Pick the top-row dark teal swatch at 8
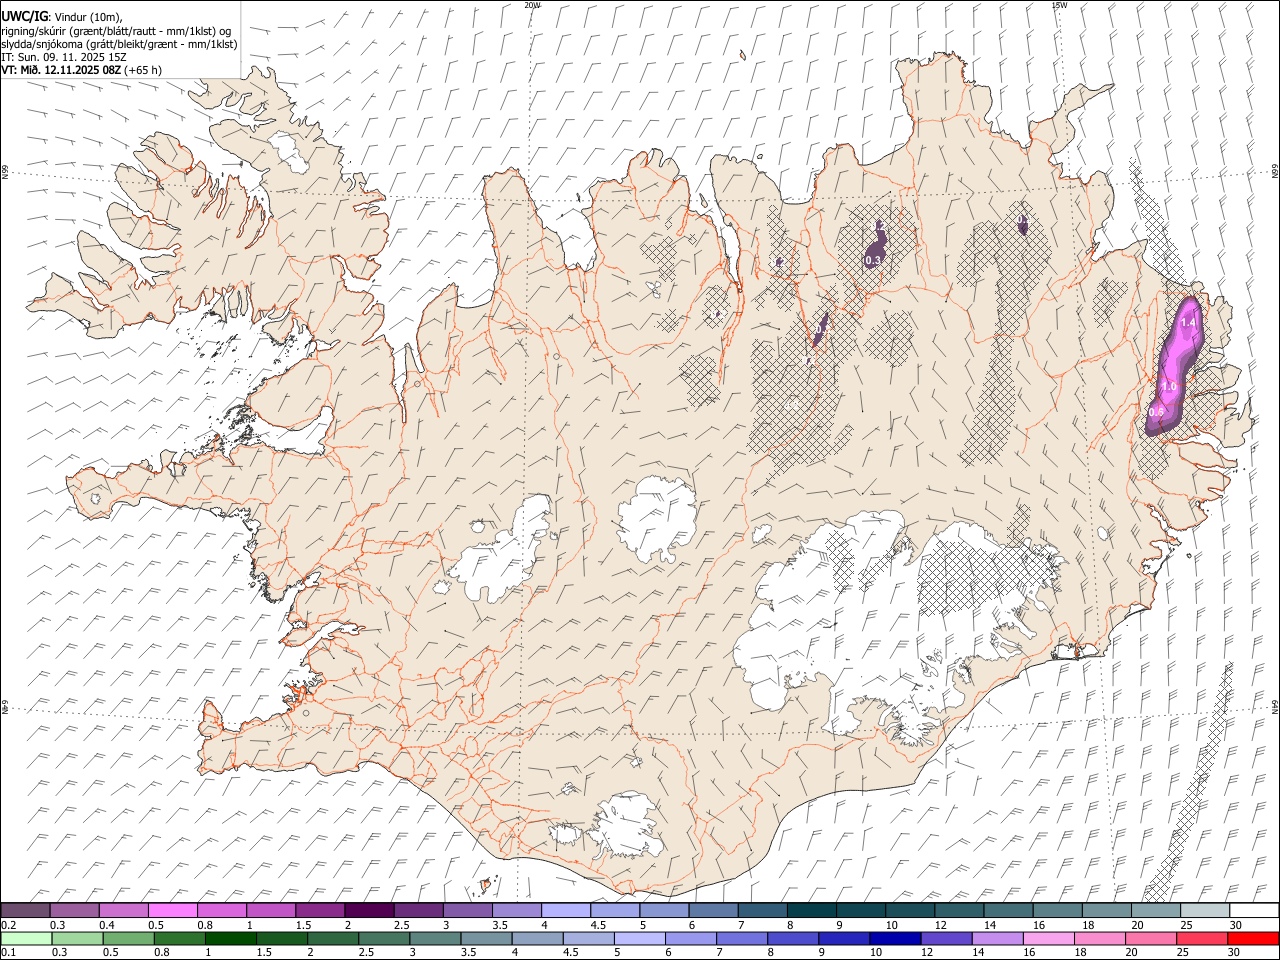 [811, 910]
